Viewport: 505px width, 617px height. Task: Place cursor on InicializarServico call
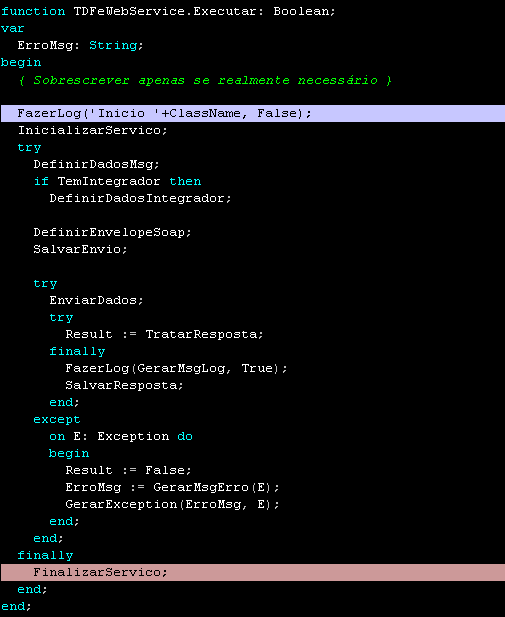(93, 130)
